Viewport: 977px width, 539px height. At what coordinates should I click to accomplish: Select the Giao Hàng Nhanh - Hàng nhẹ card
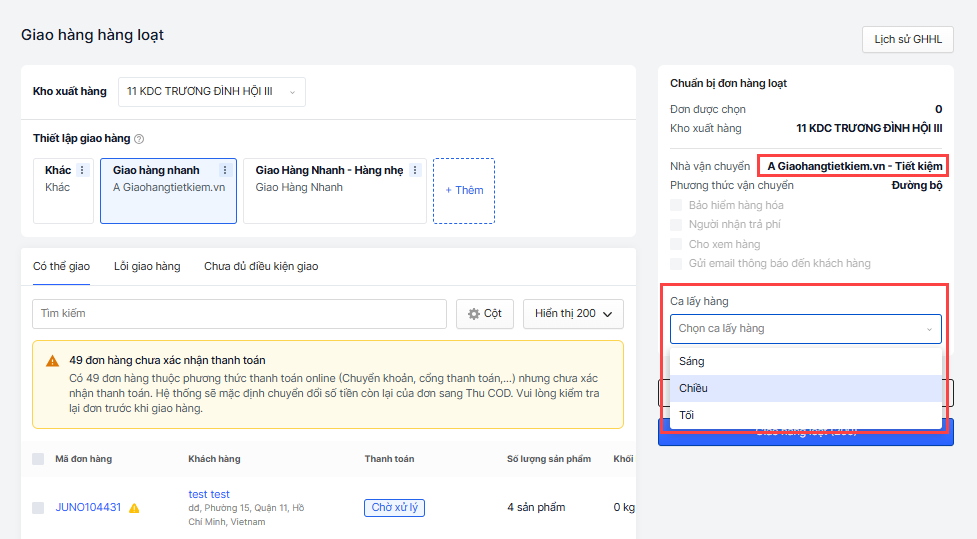coord(335,191)
